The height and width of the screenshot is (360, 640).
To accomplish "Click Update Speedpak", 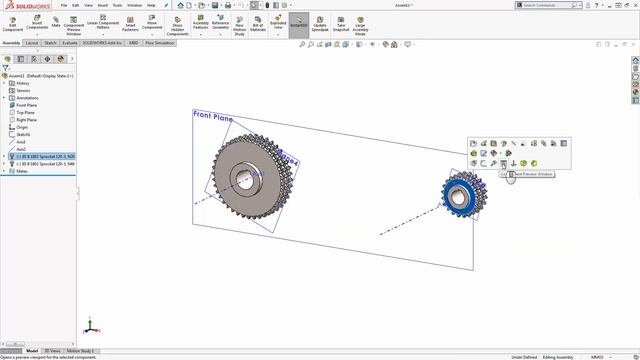I will [x=320, y=24].
